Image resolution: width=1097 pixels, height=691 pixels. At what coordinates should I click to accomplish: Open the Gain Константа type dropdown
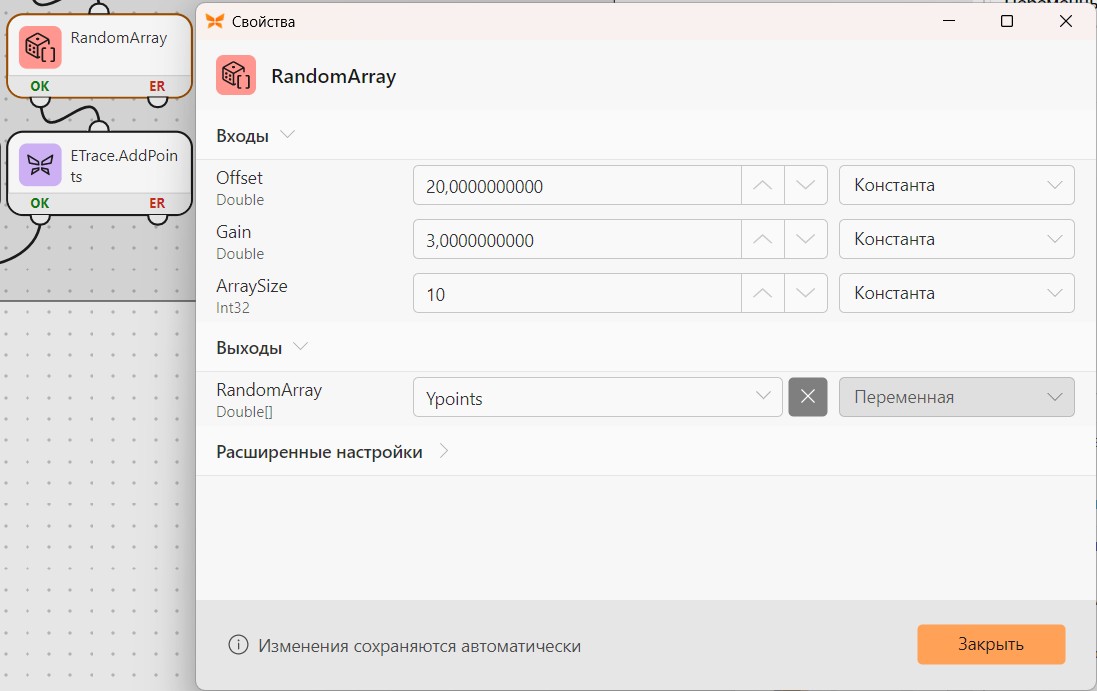click(x=956, y=239)
